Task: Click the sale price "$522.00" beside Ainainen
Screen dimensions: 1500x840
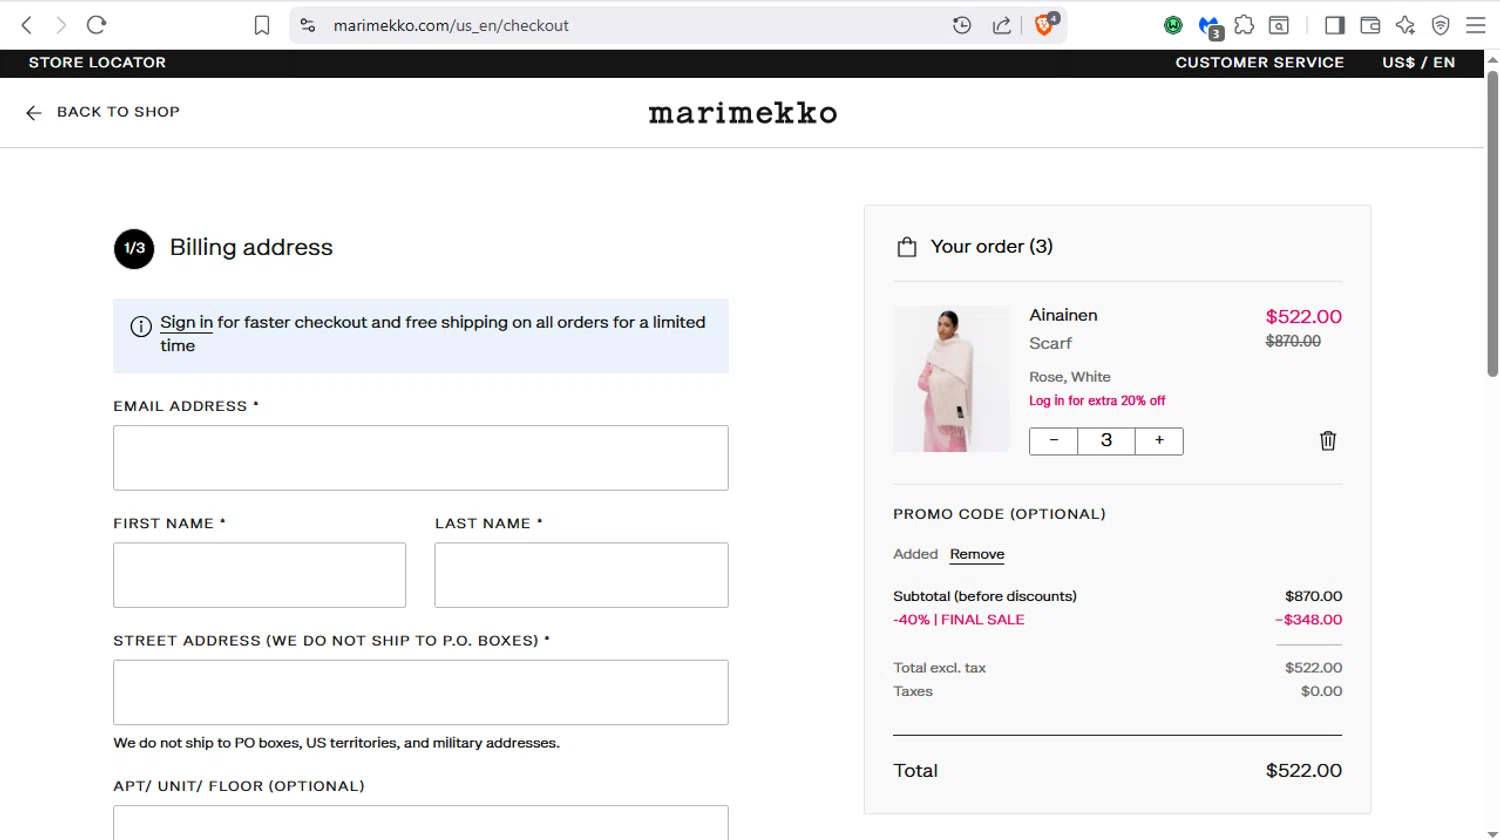Action: coord(1304,317)
